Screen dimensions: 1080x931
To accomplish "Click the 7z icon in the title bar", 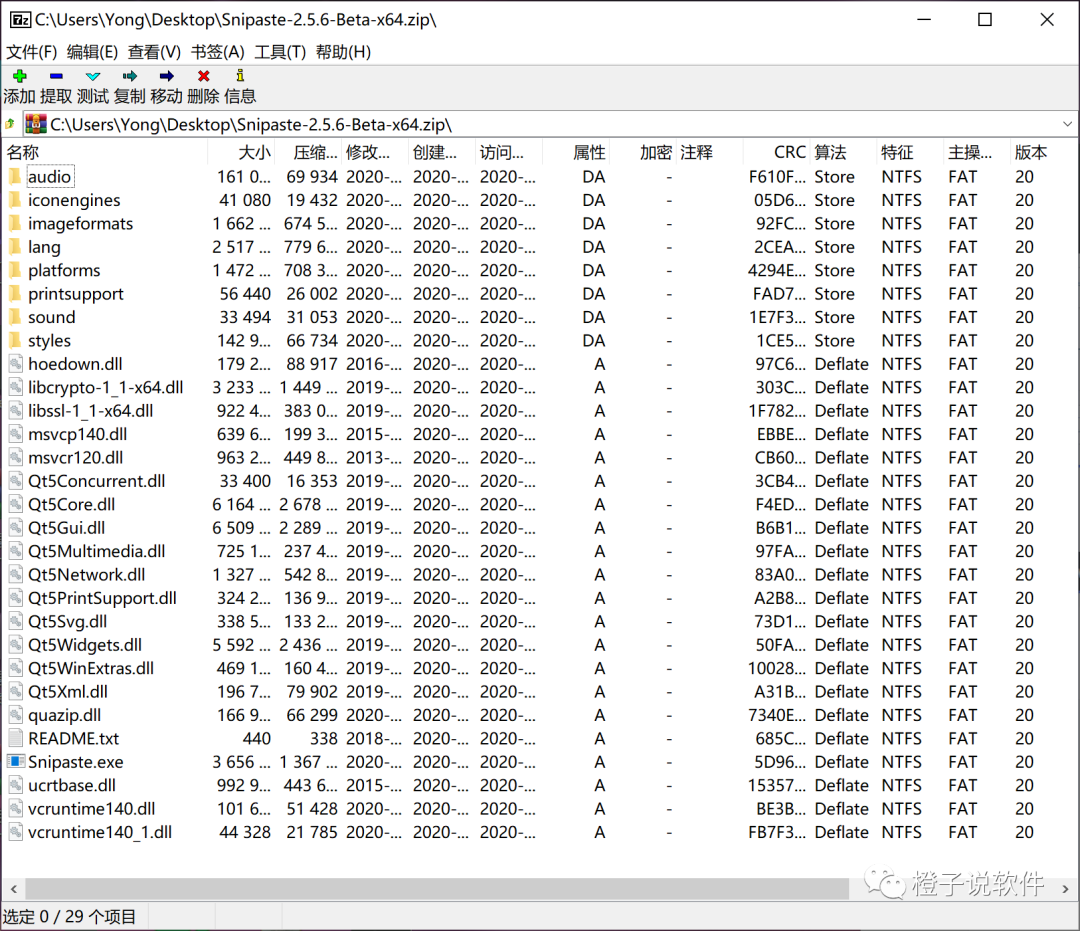I will [21, 19].
